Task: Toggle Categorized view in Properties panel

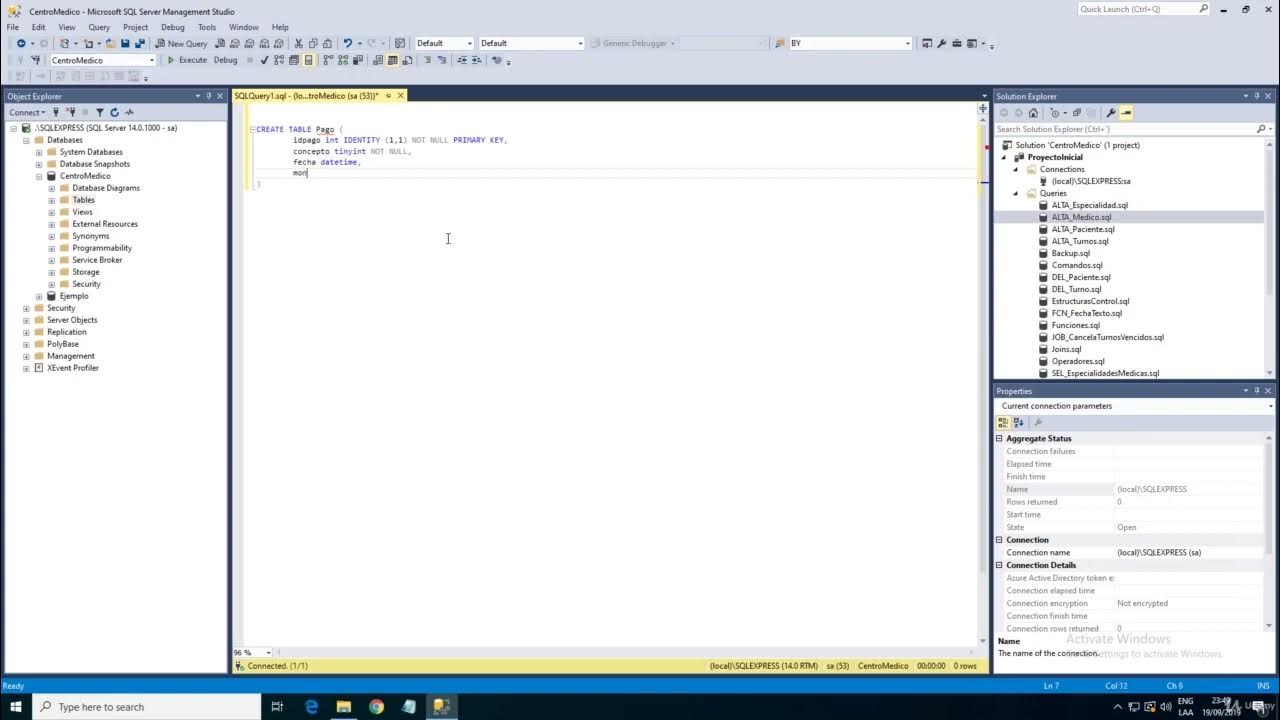Action: point(1003,422)
